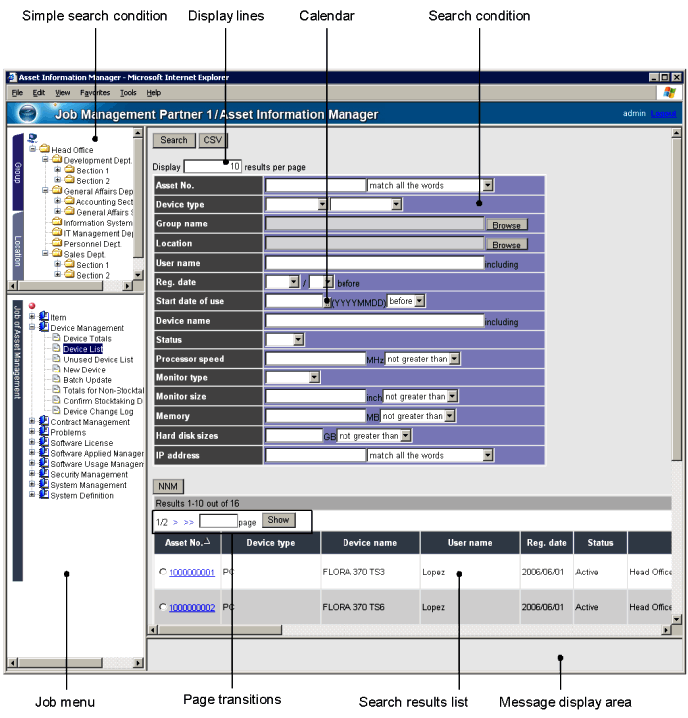The width and height of the screenshot is (688, 718).
Task: Click the NNM button
Action: (168, 486)
